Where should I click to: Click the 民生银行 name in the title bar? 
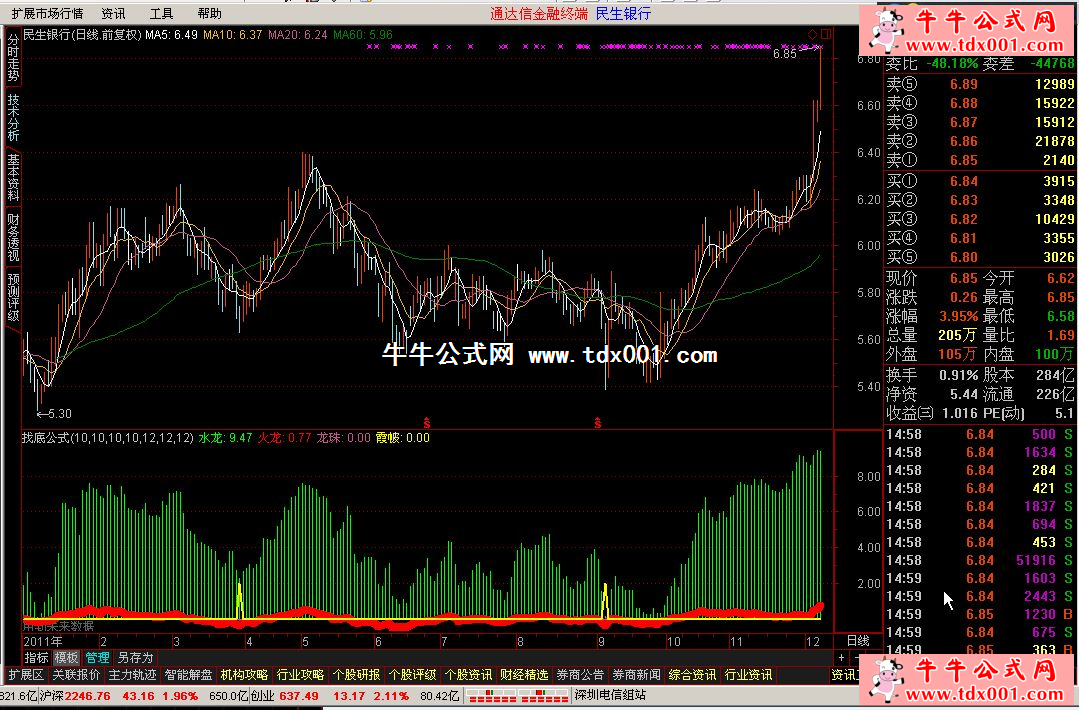(x=623, y=13)
